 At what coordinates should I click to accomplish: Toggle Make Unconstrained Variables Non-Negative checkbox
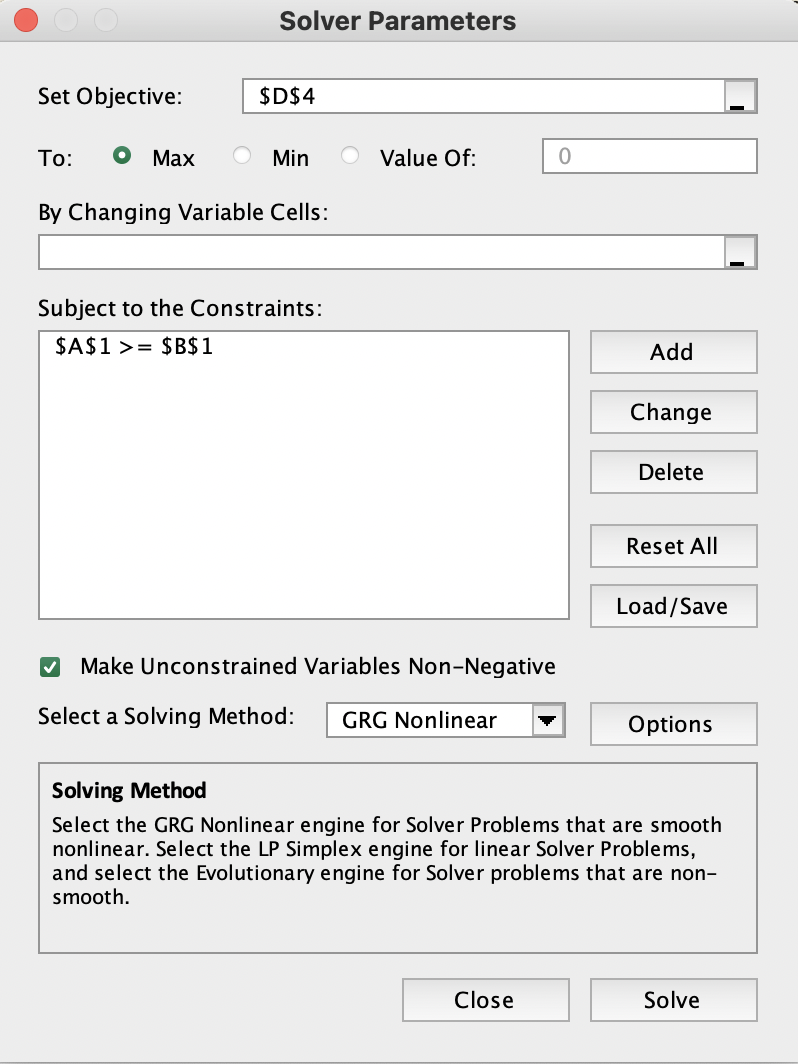coord(49,666)
